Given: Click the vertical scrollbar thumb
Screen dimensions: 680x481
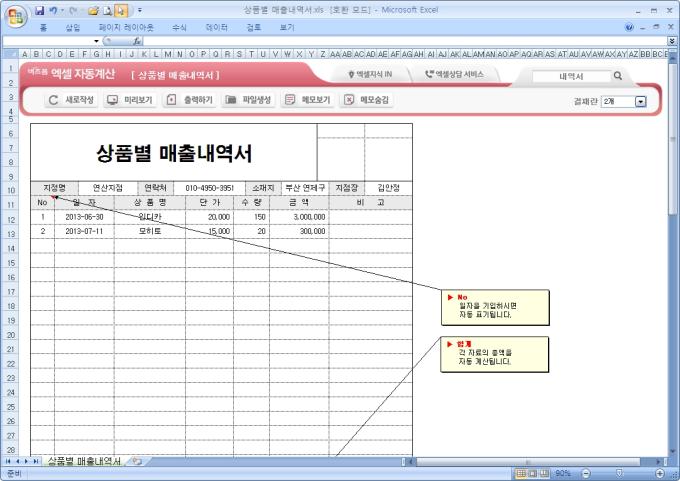Looking at the screenshot, I should 673,137.
